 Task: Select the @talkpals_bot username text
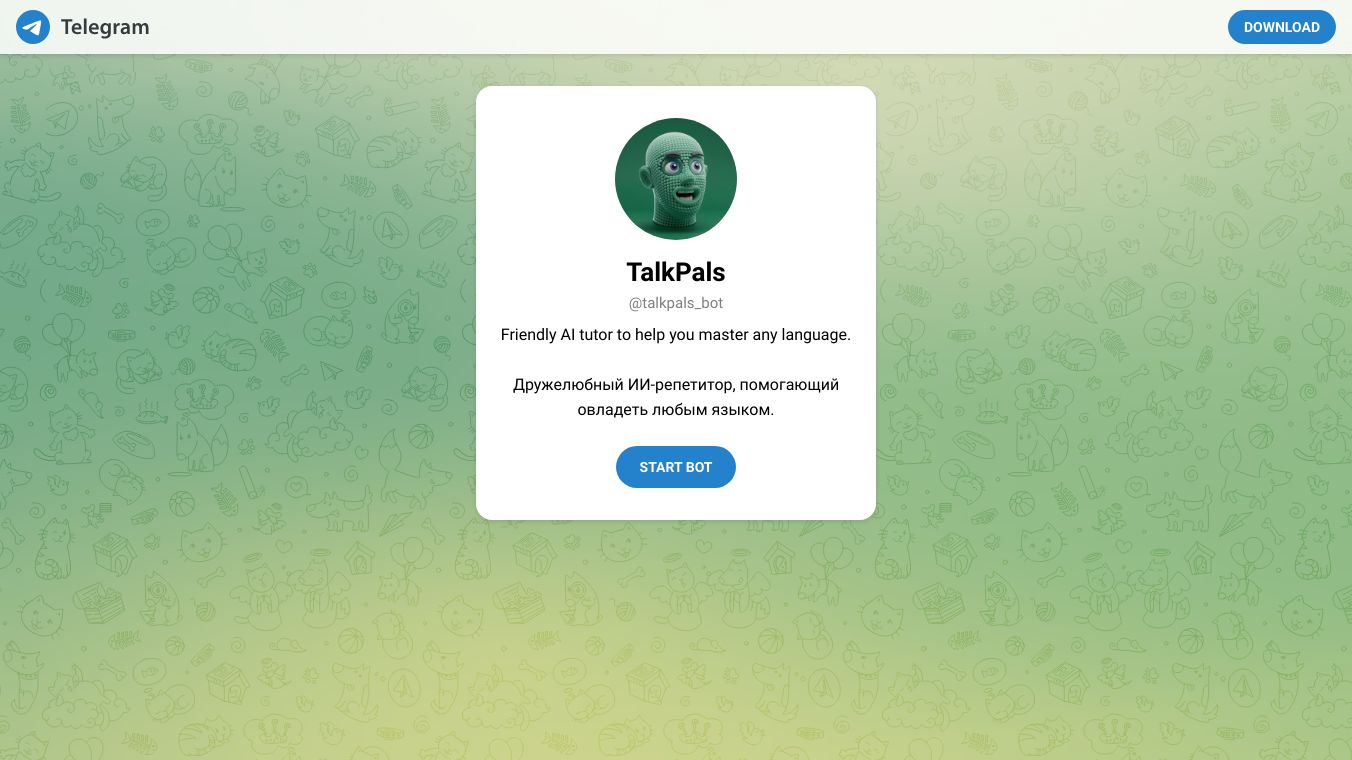tap(676, 303)
